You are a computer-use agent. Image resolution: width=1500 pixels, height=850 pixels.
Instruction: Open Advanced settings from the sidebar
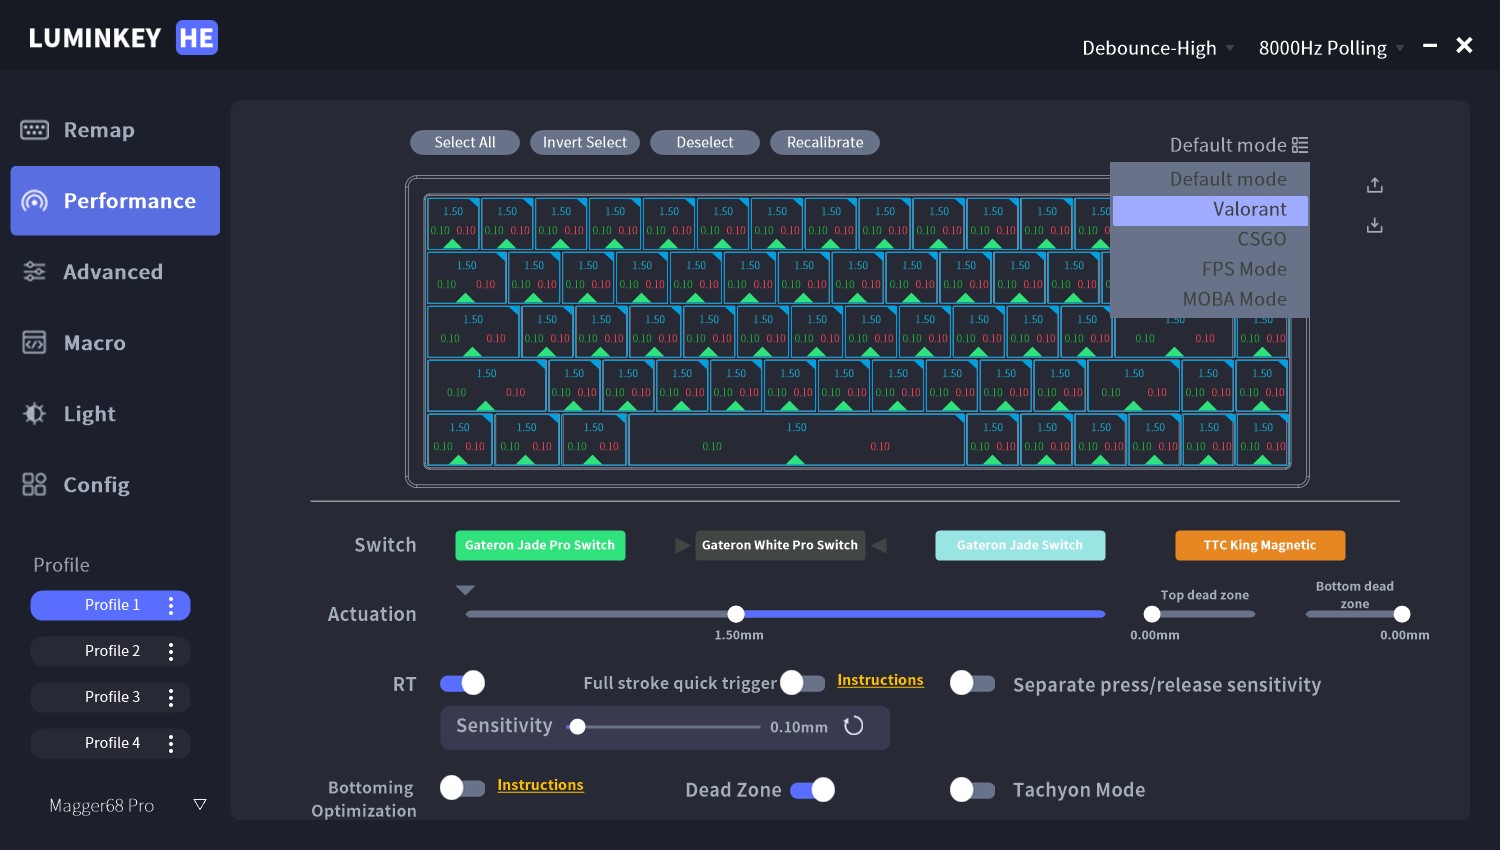[x=115, y=272]
